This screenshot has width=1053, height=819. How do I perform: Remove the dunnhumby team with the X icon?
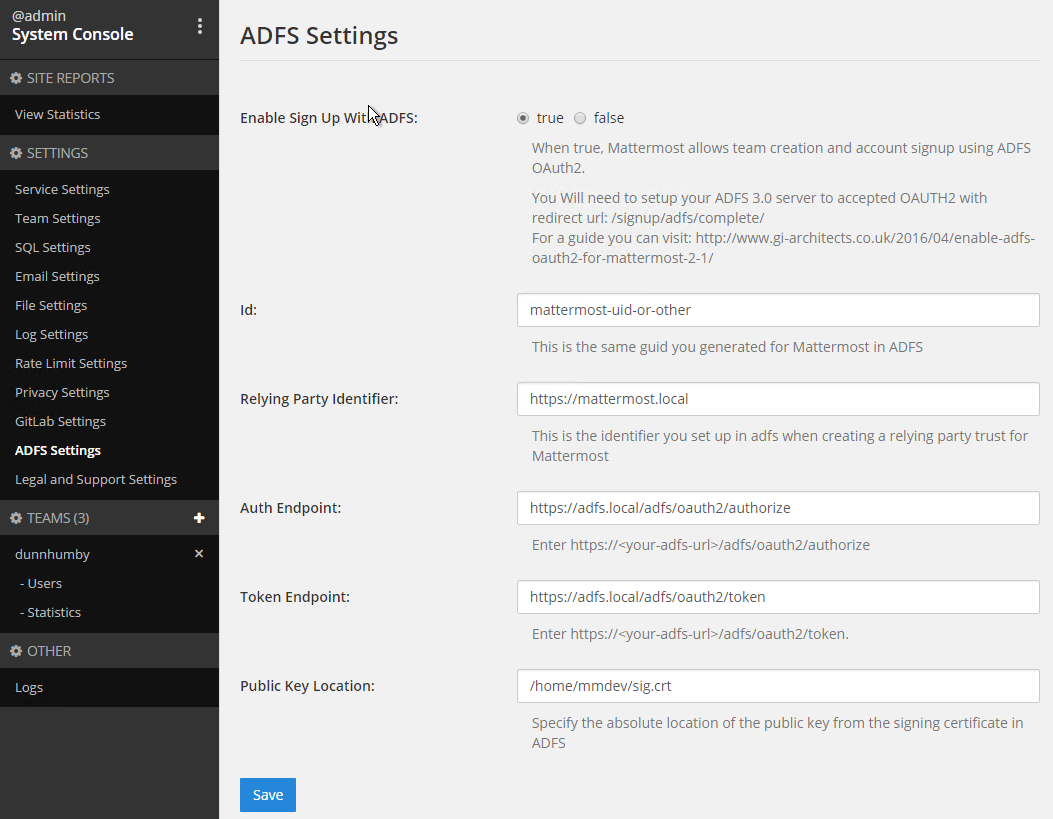coord(199,554)
